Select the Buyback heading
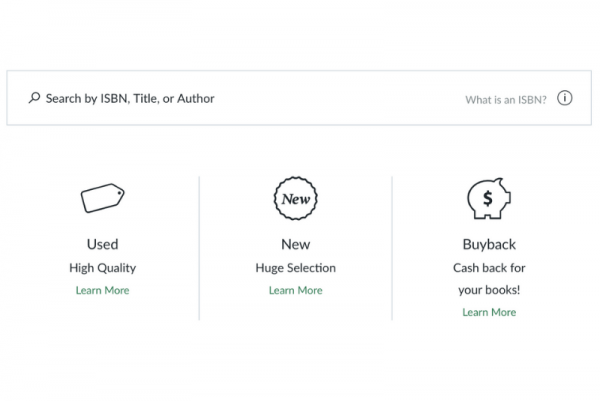Viewport: 600px width, 401px height. [489, 244]
